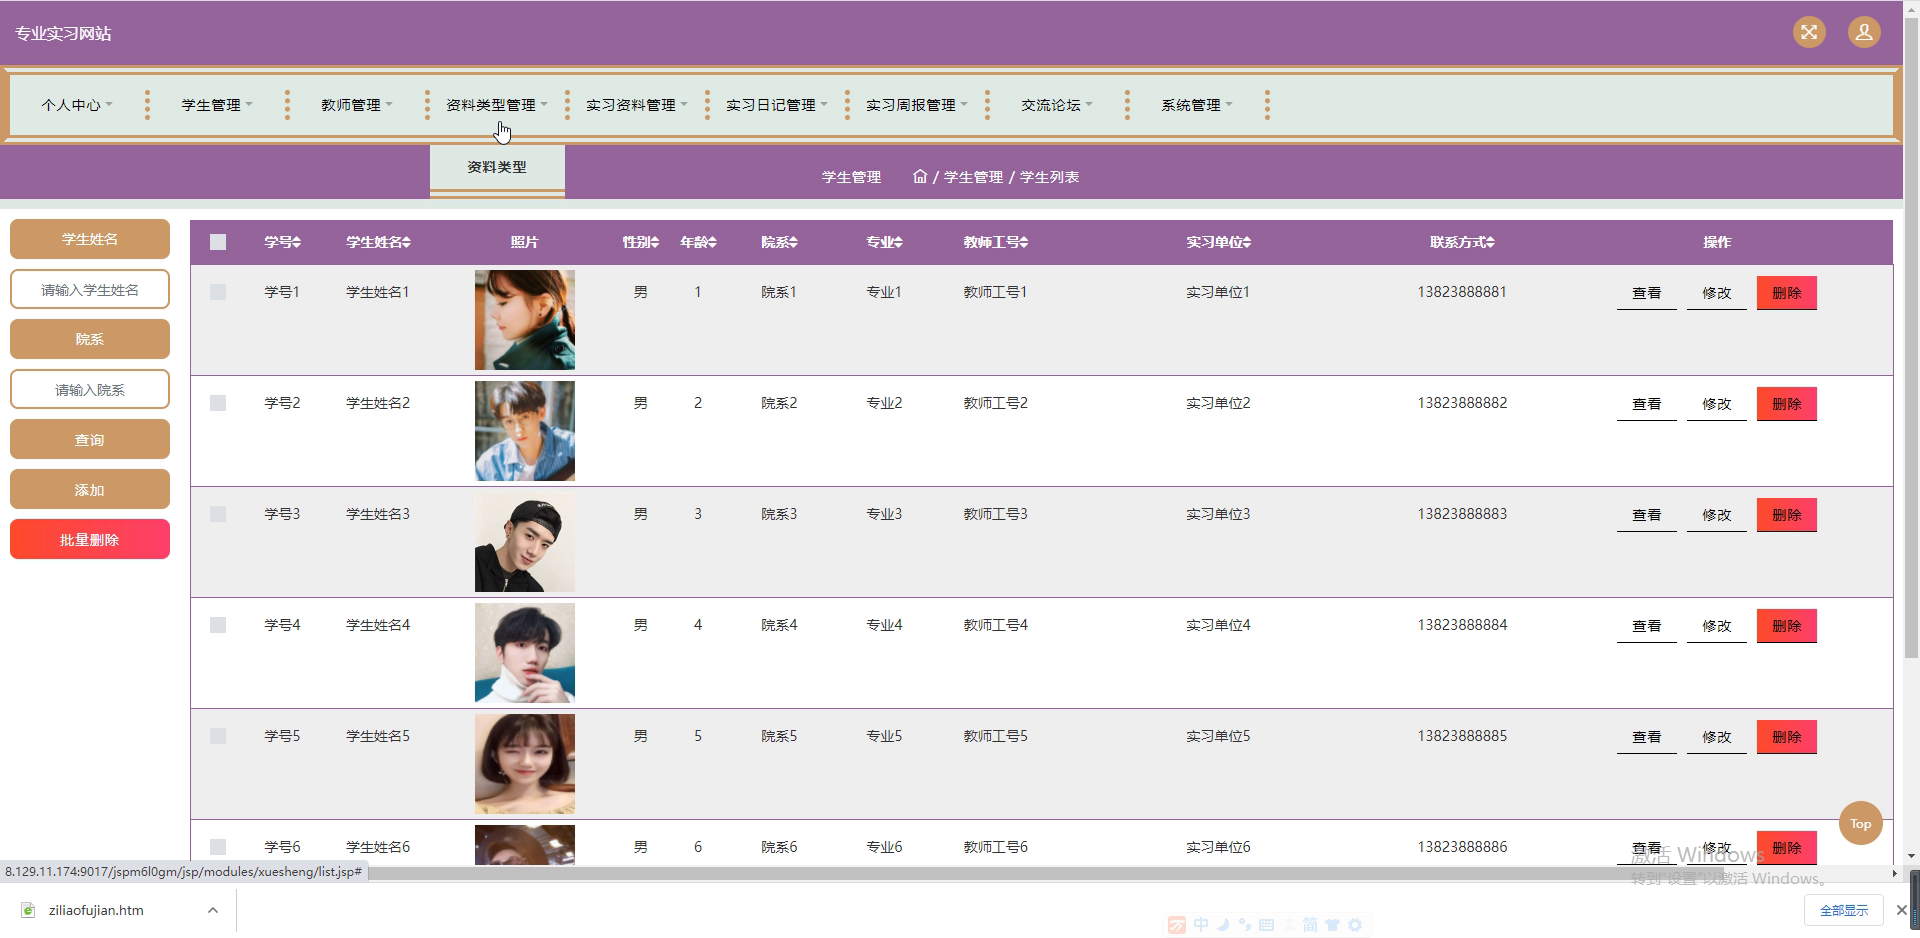Expand the 实习日记管理 menu
This screenshot has width=1920, height=938.
click(x=777, y=105)
